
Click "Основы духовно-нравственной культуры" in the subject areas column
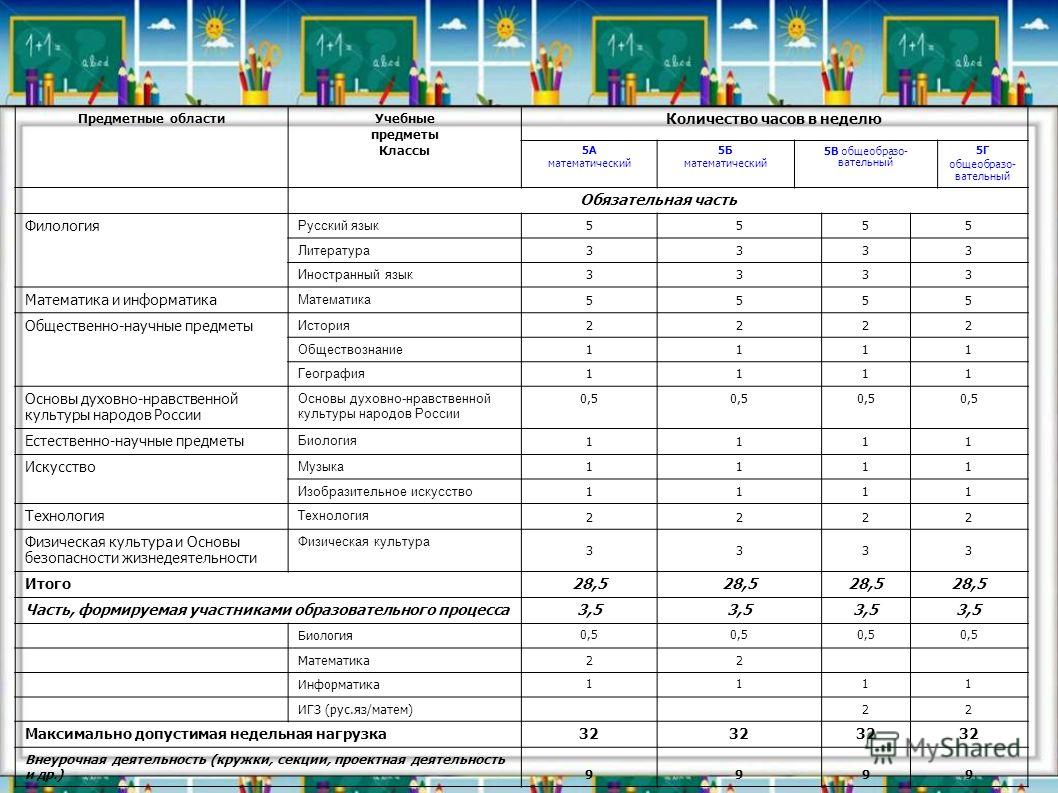click(x=132, y=407)
